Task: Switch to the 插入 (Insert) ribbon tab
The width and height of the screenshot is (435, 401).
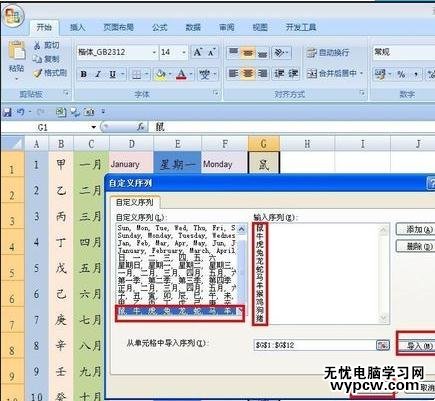Action: (77, 28)
